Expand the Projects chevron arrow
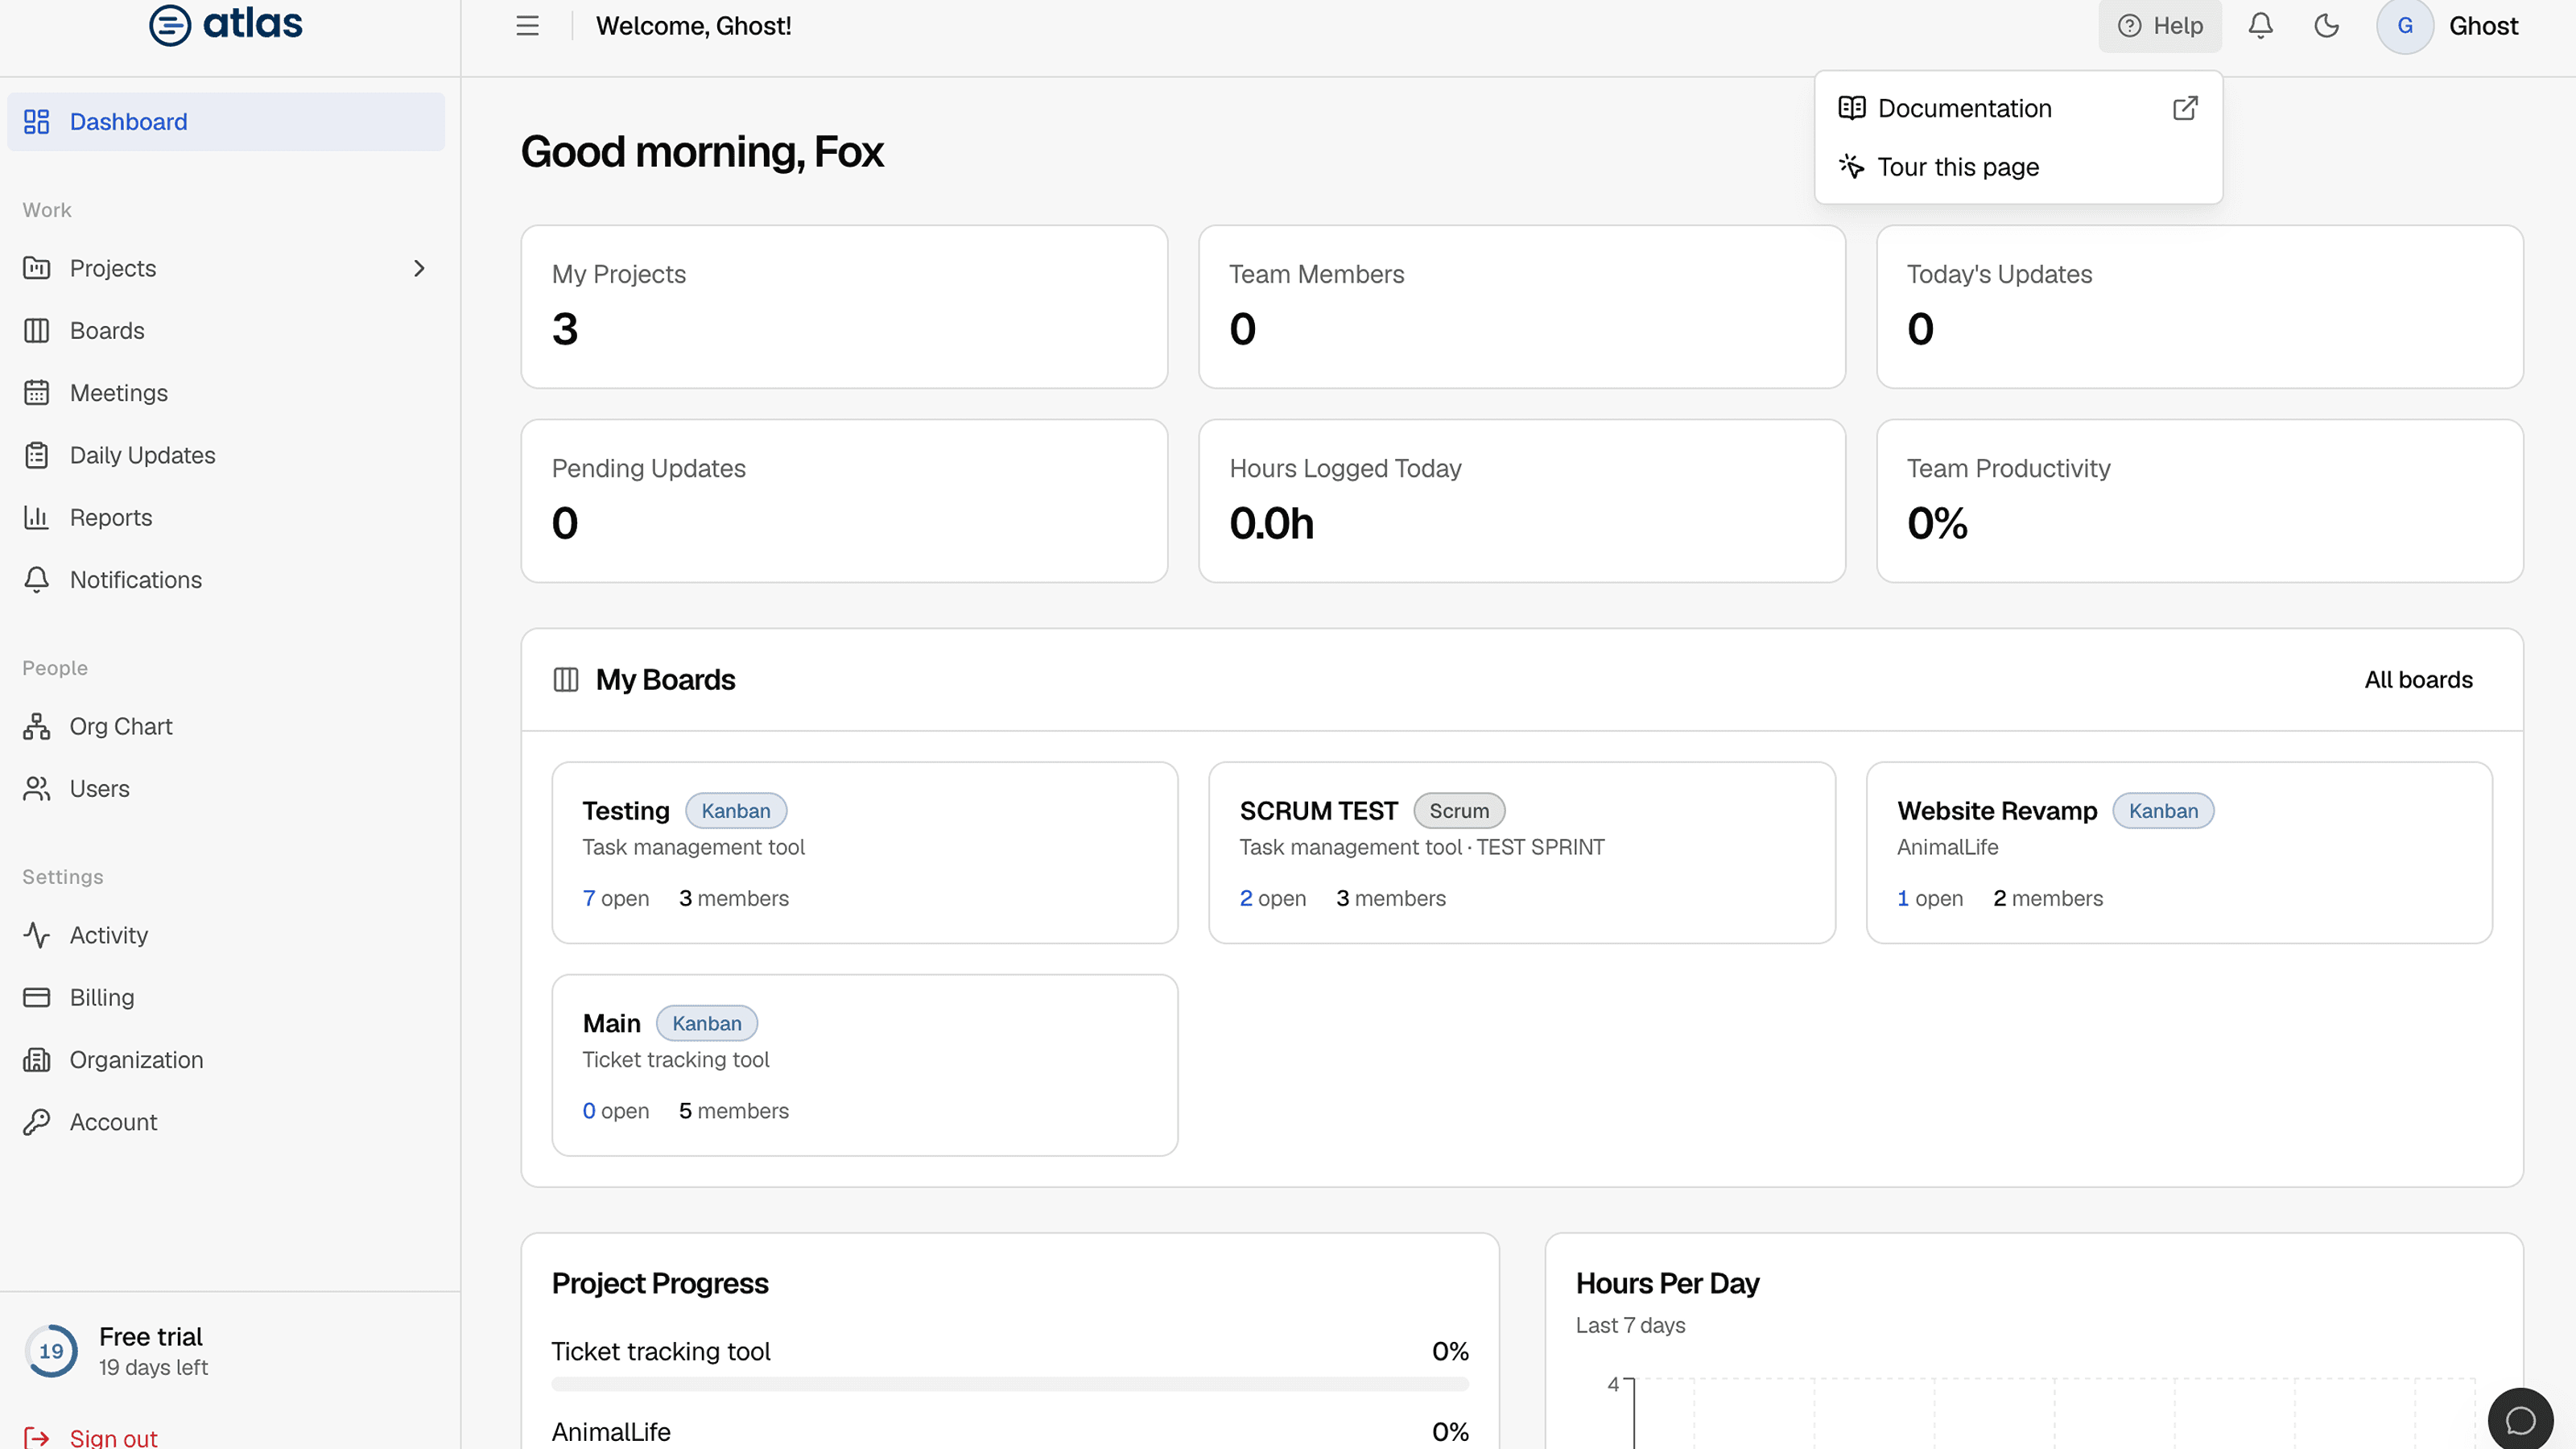Viewport: 2576px width, 1449px height. (419, 268)
